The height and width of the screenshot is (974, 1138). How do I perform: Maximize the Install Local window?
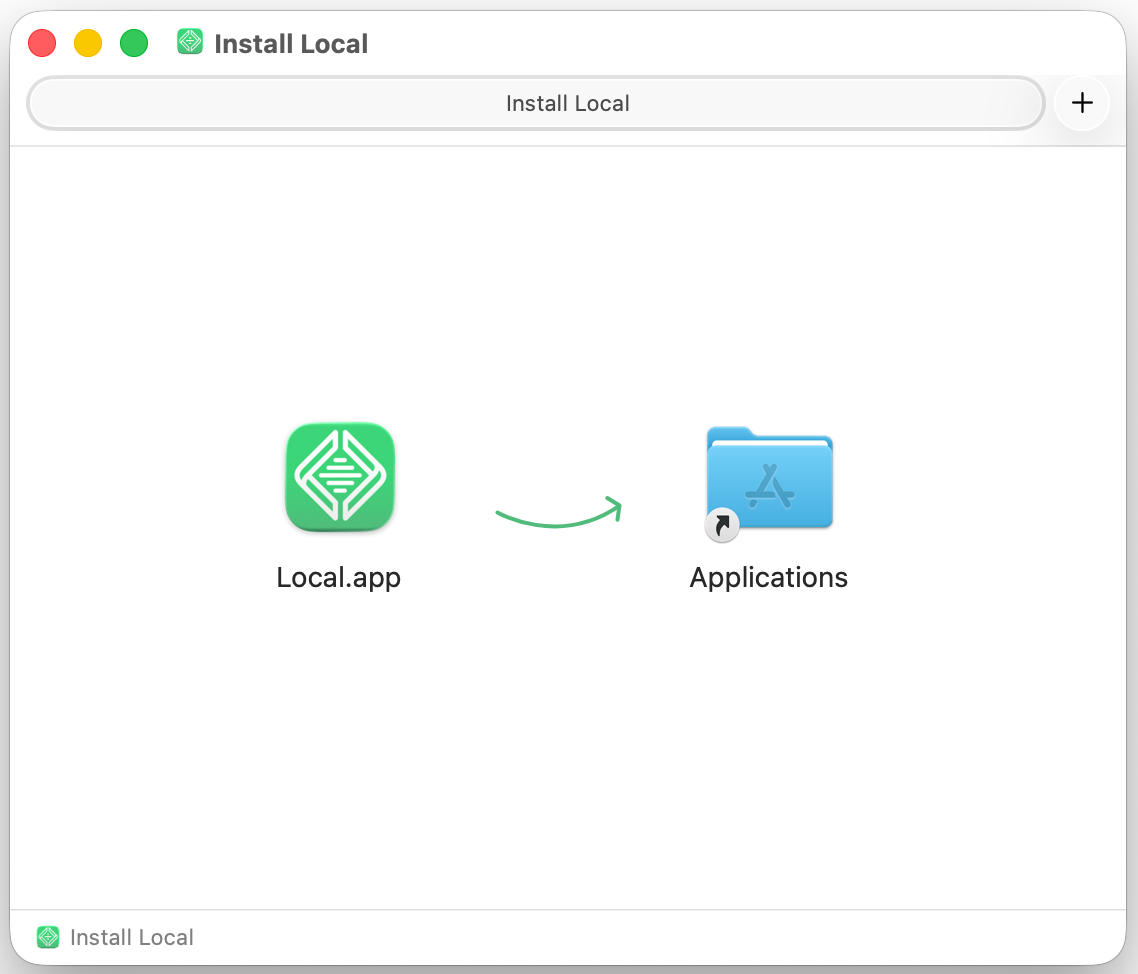coord(134,43)
